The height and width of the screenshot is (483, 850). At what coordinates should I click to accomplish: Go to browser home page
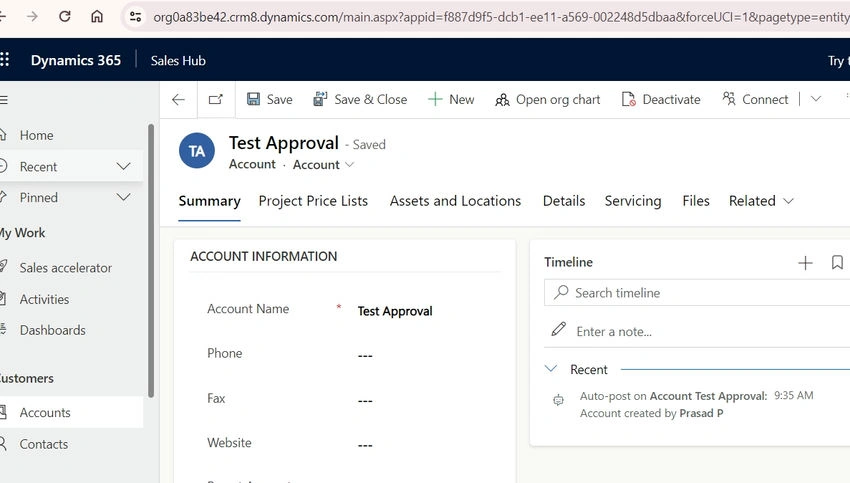click(x=97, y=17)
